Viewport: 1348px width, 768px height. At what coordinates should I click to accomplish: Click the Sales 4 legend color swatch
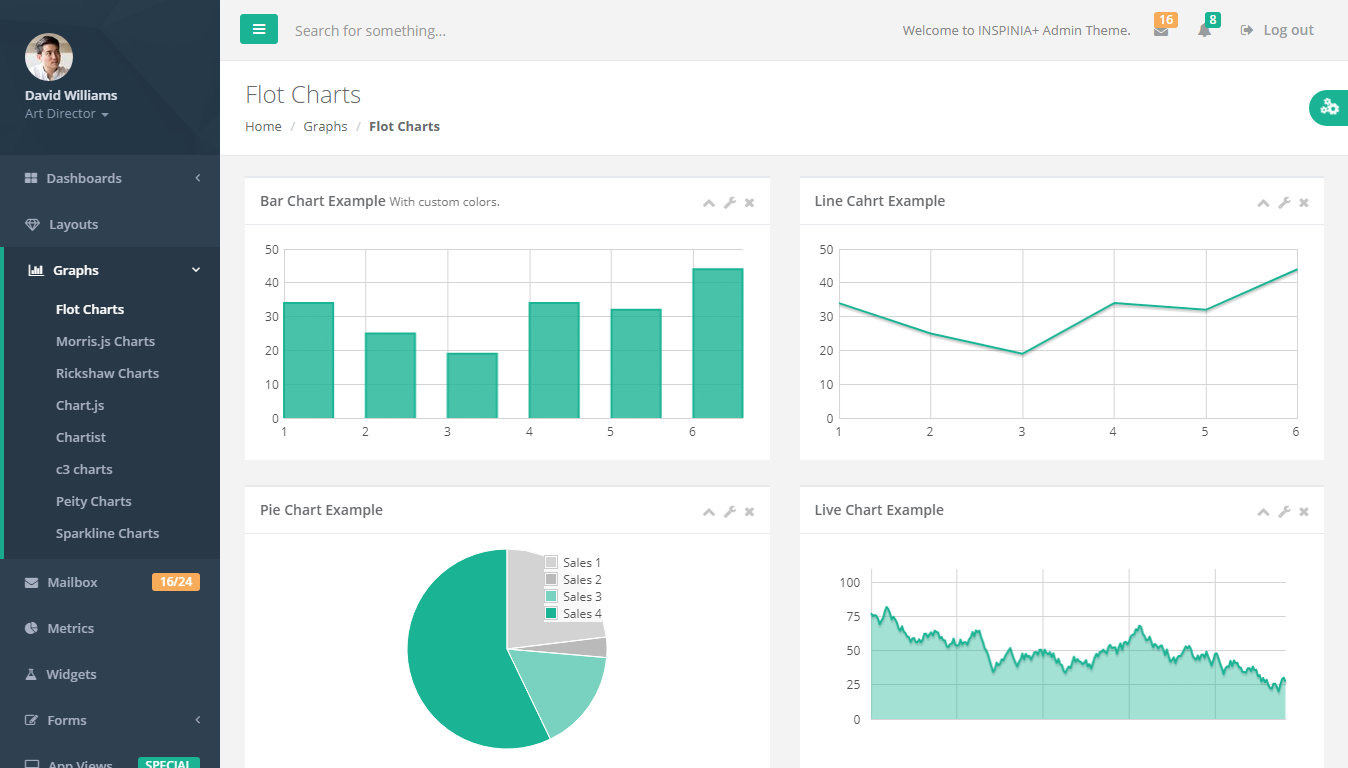551,613
